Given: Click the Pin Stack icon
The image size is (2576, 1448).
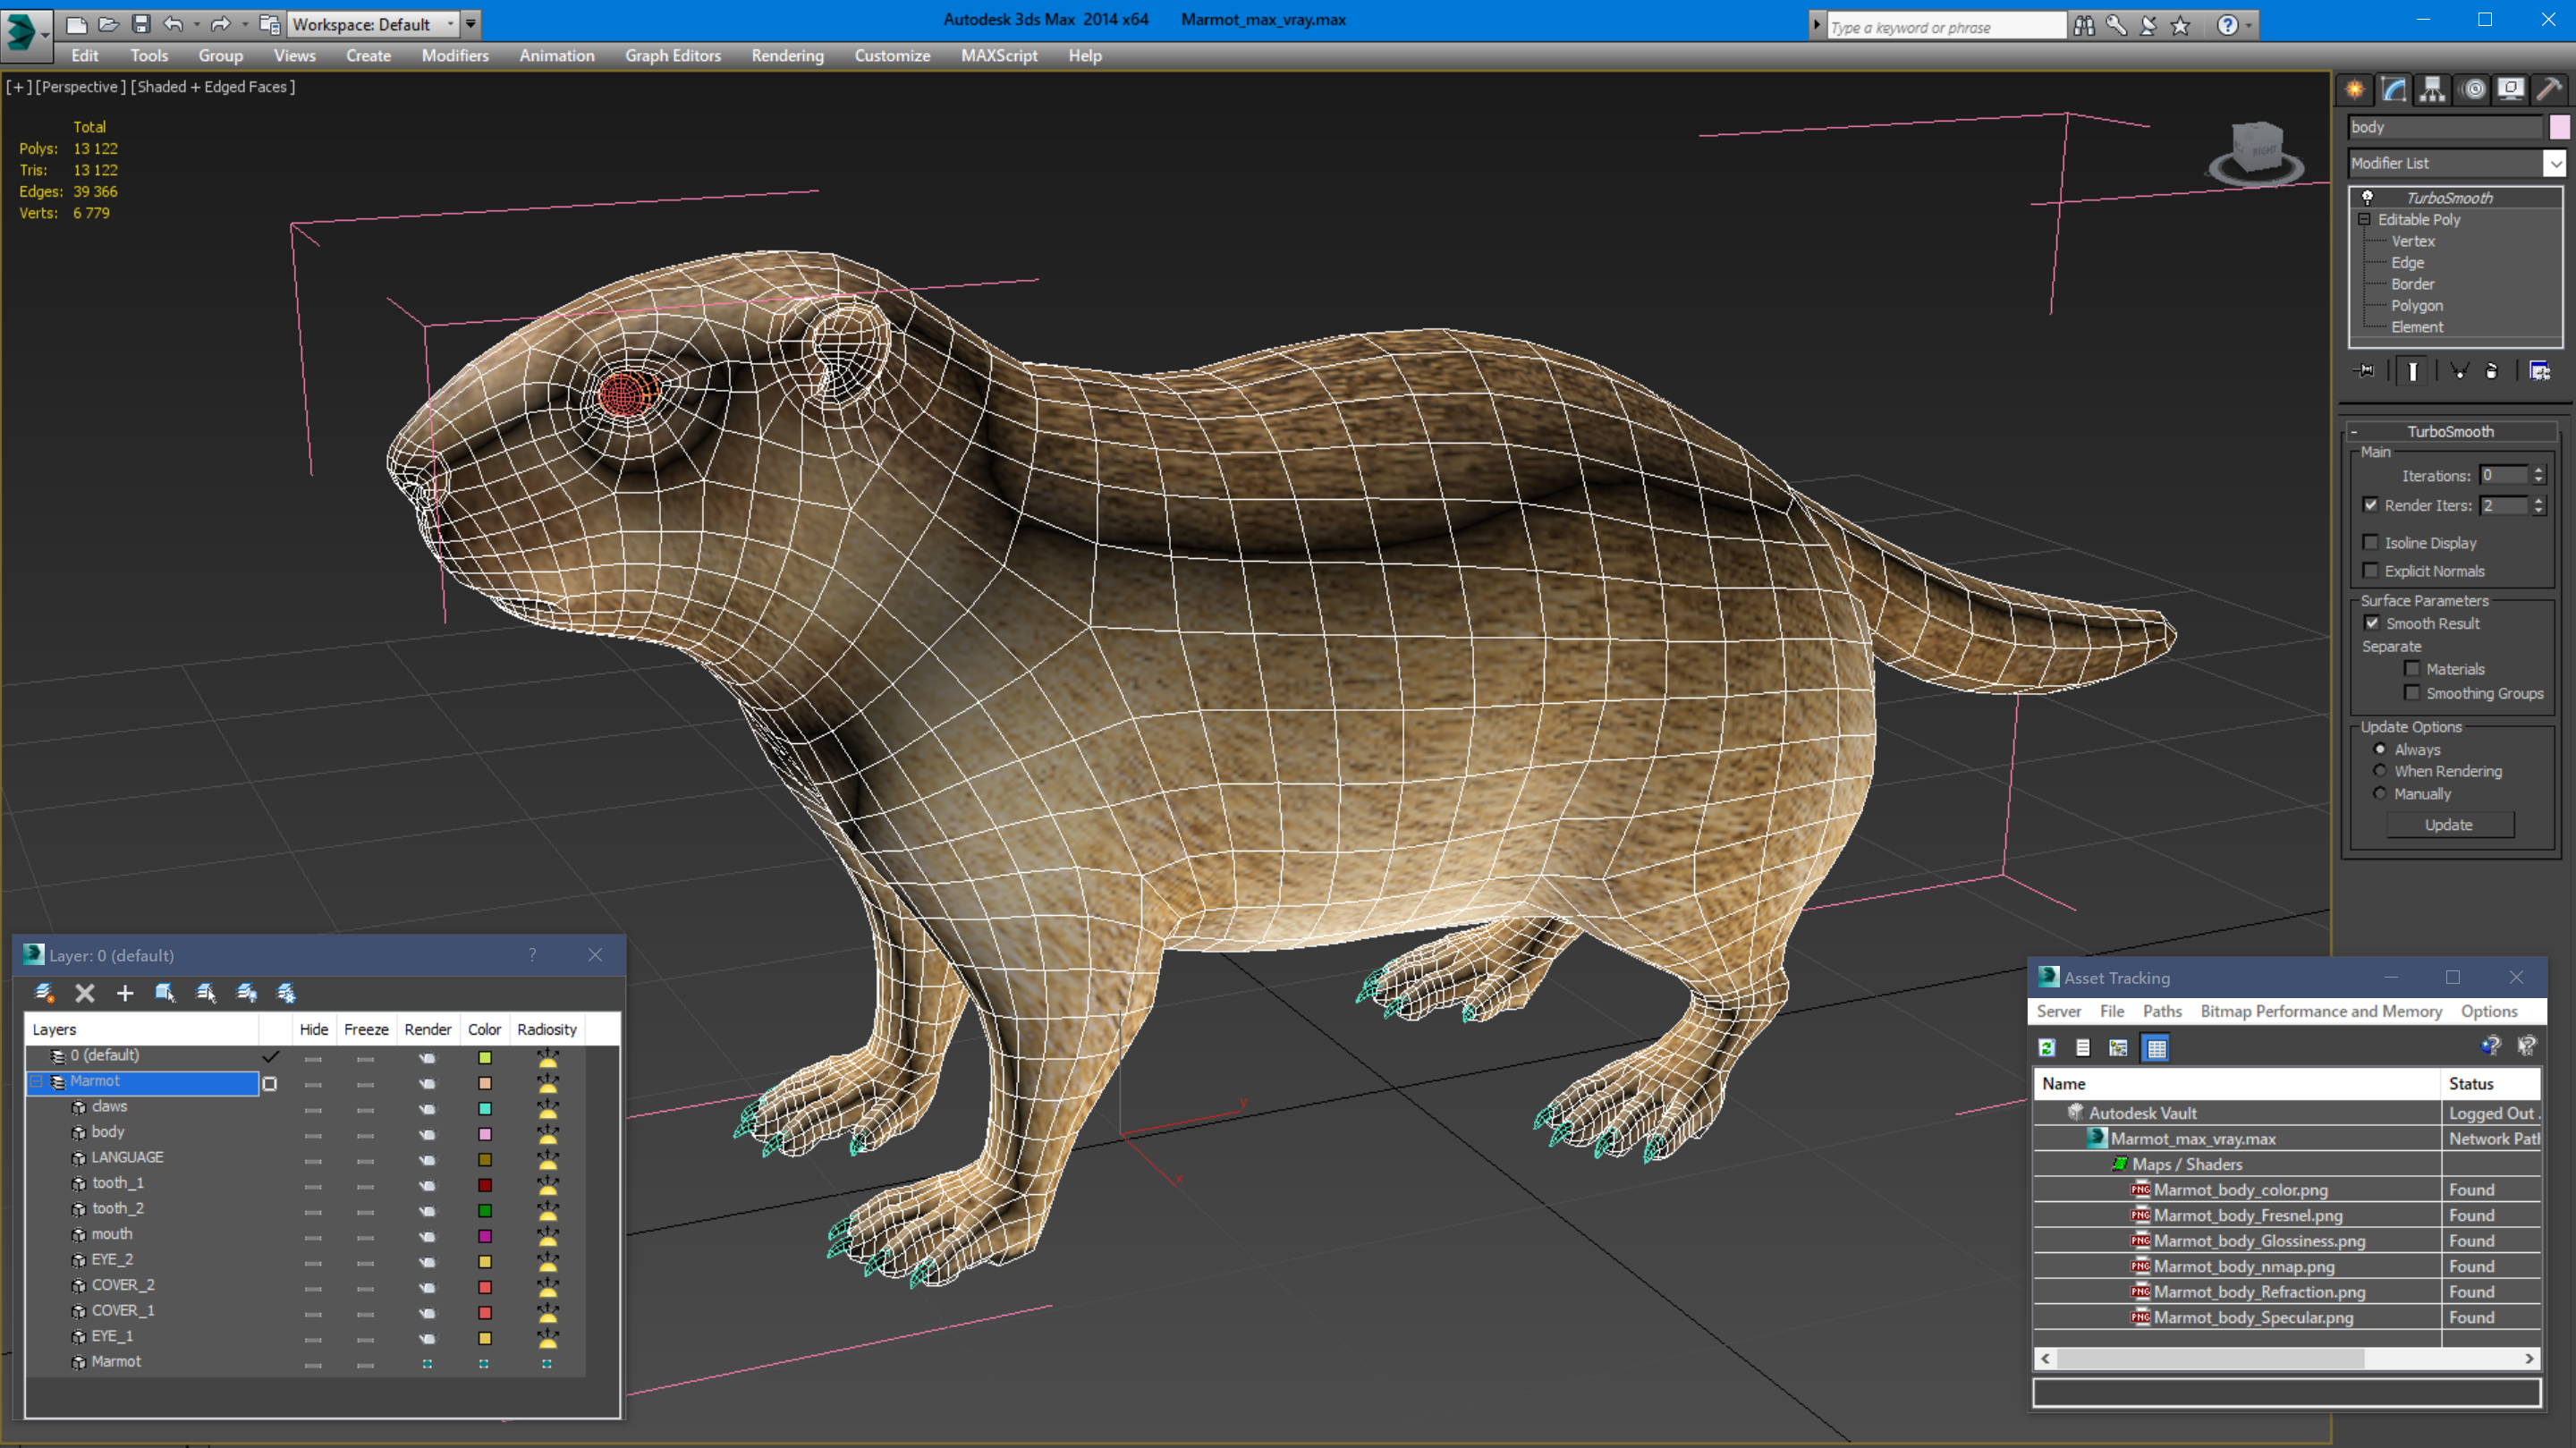Looking at the screenshot, I should [x=2365, y=371].
